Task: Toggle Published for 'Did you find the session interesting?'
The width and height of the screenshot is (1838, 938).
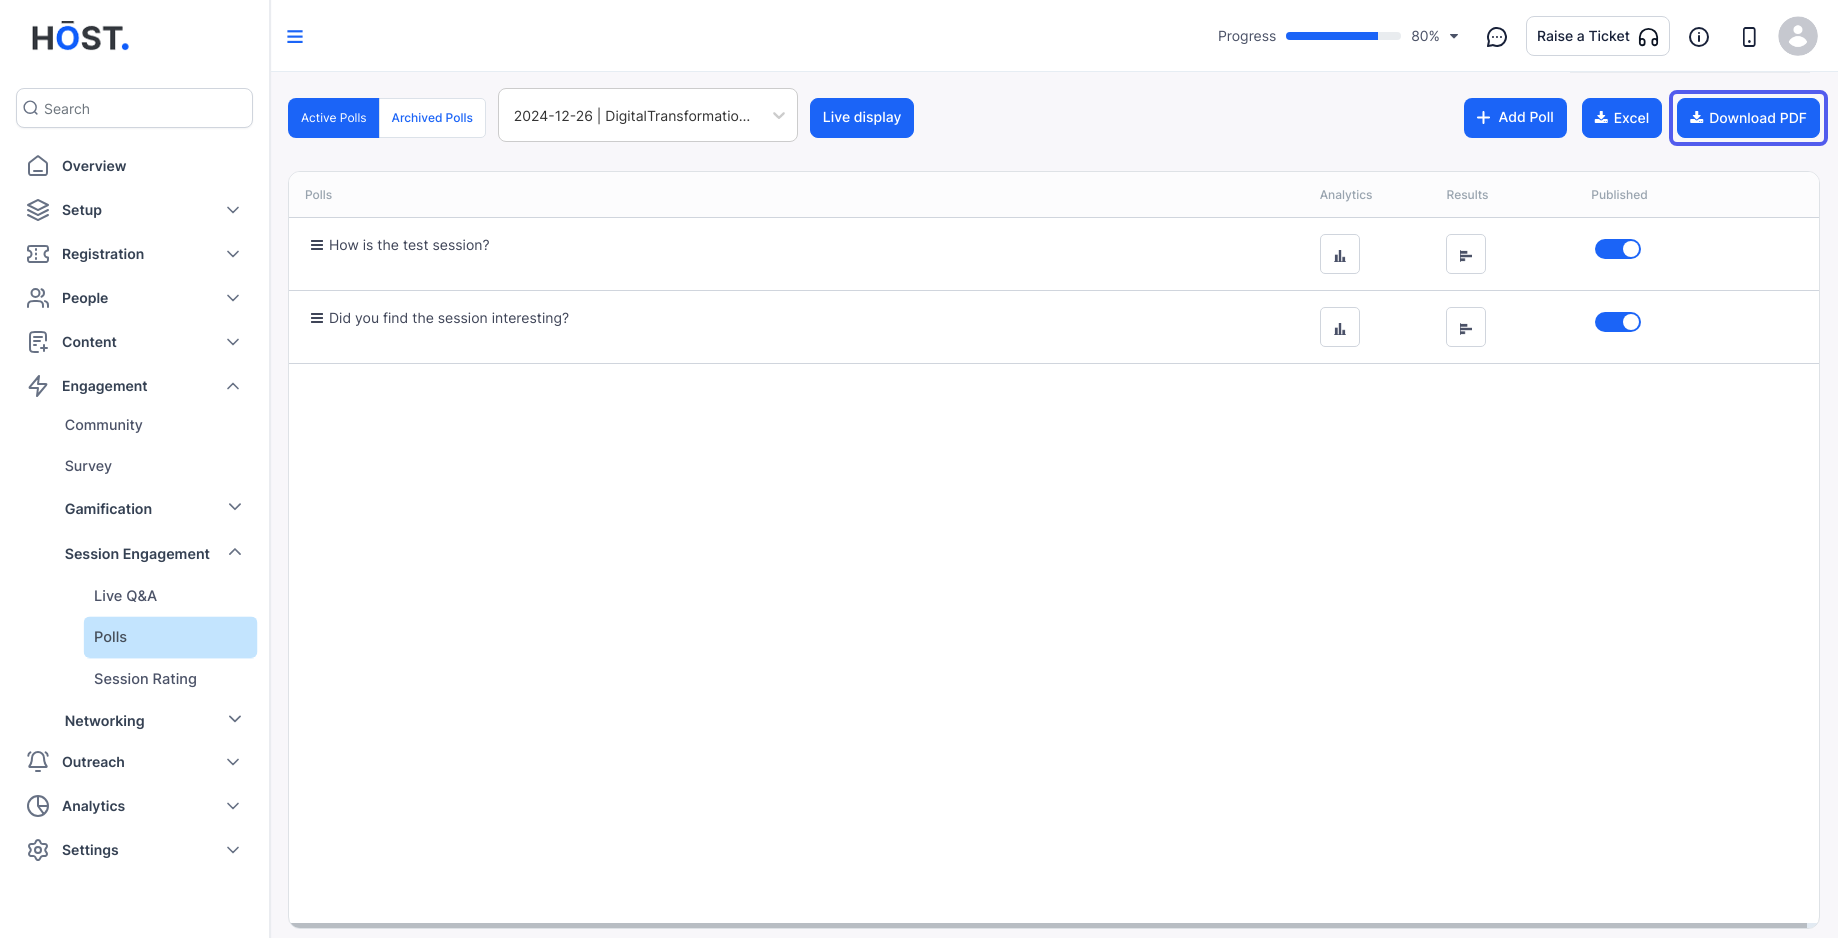Action: pos(1618,322)
